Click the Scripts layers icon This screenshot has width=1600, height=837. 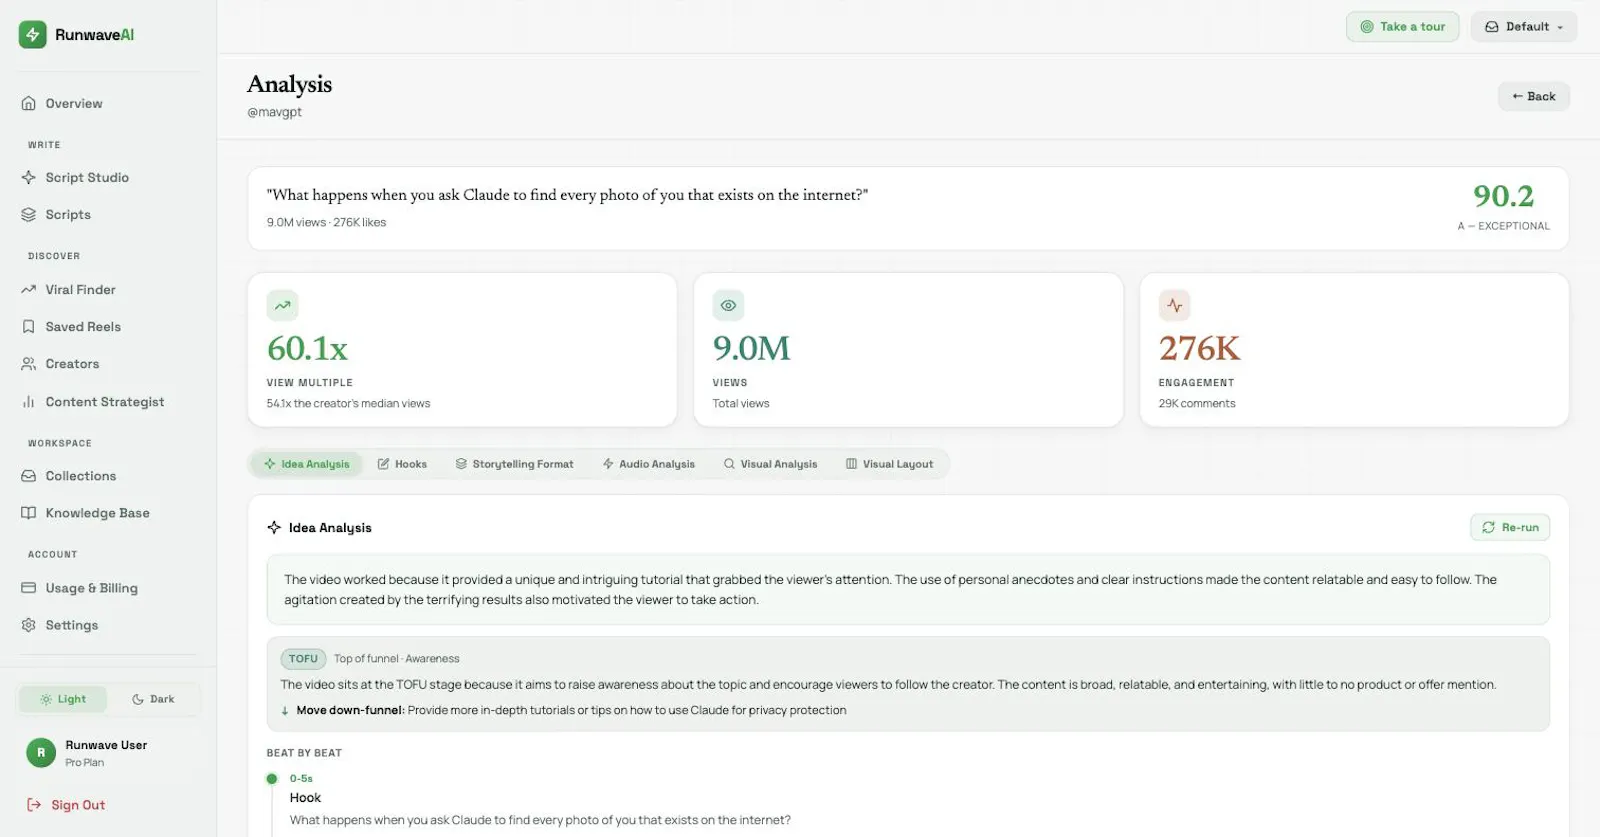(x=29, y=215)
